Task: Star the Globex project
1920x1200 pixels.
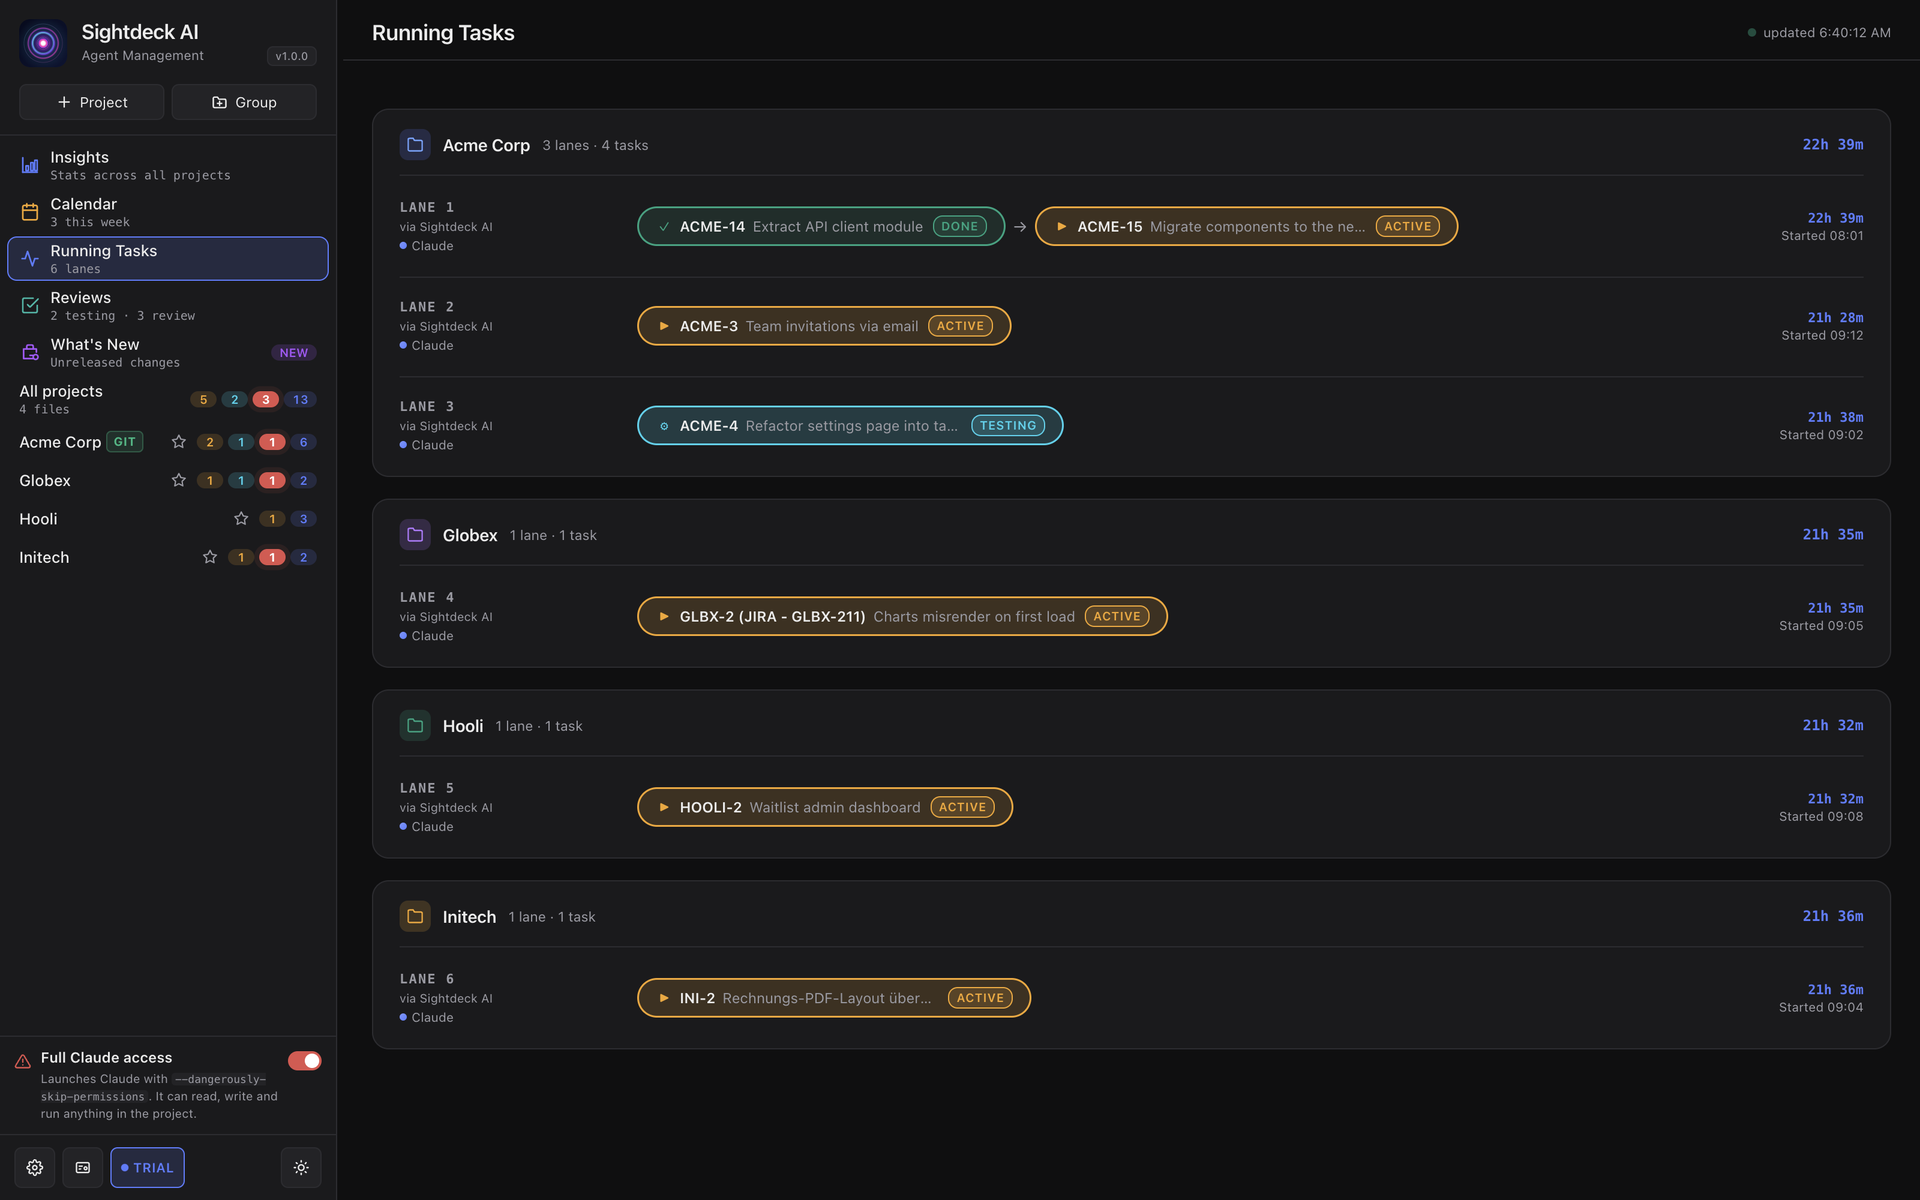Action: [179, 480]
